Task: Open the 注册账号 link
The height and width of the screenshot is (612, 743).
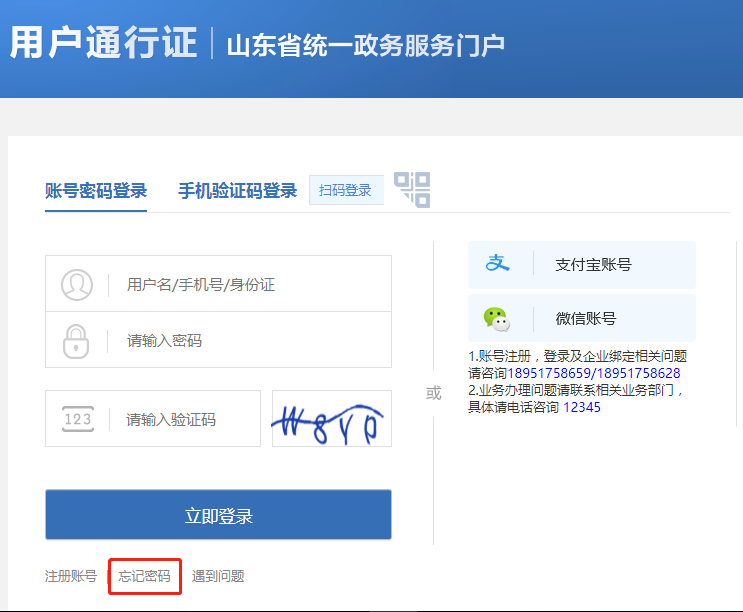Action: click(x=71, y=576)
